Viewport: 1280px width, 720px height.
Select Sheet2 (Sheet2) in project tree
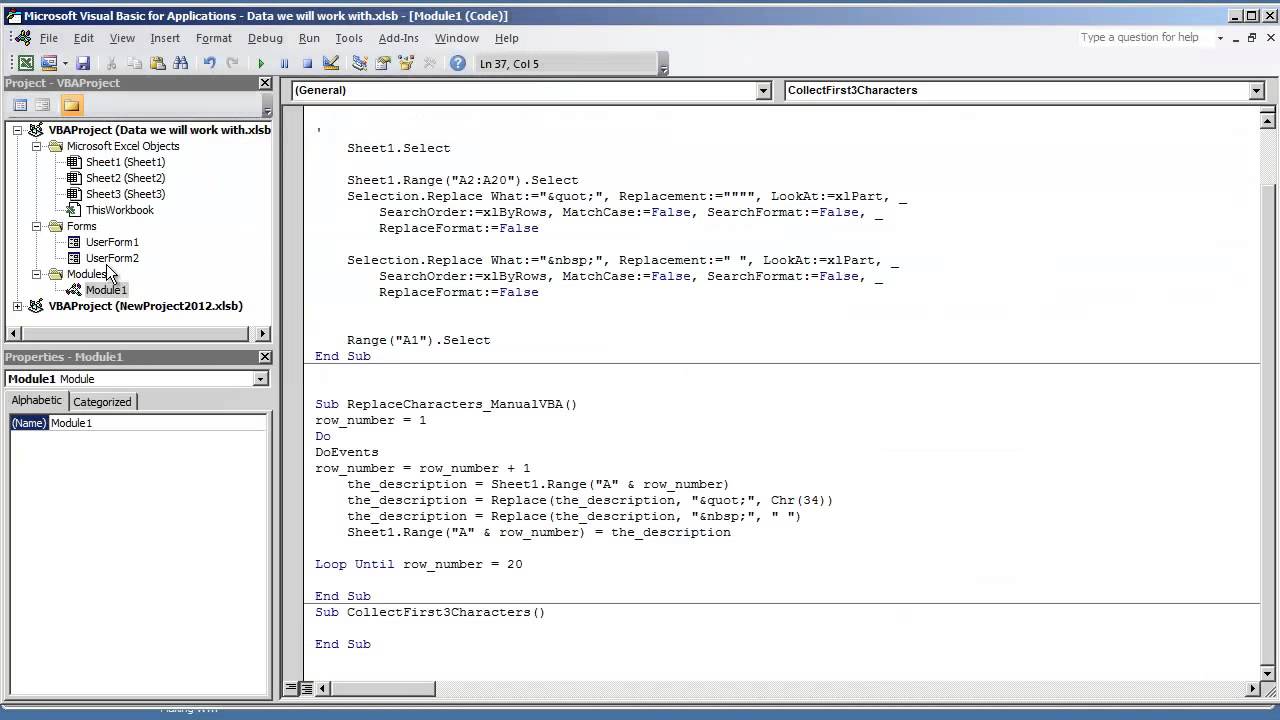pos(125,178)
